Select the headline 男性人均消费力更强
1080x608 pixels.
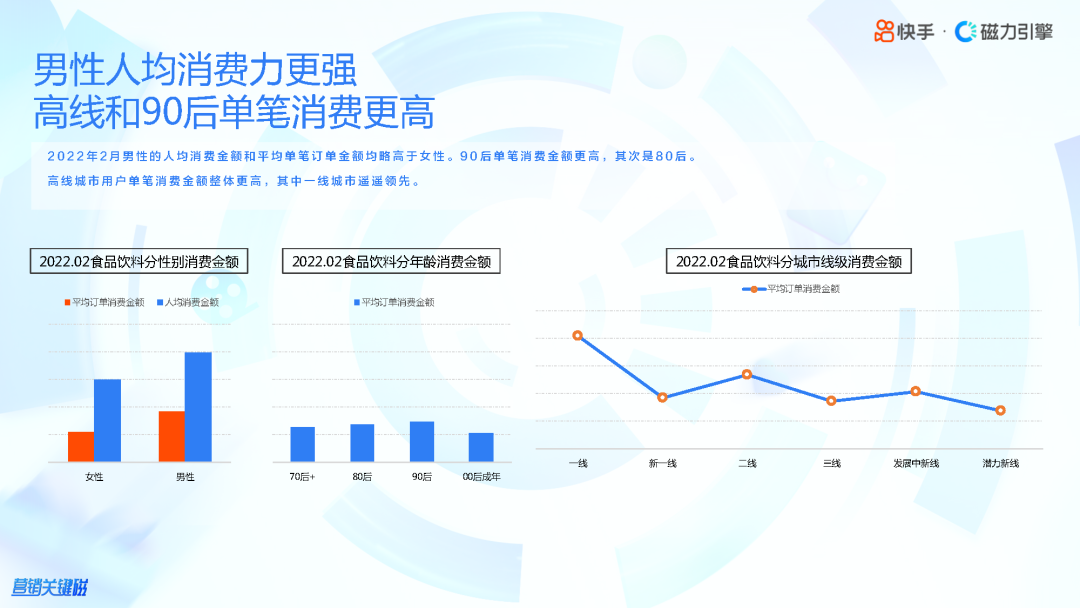click(195, 70)
